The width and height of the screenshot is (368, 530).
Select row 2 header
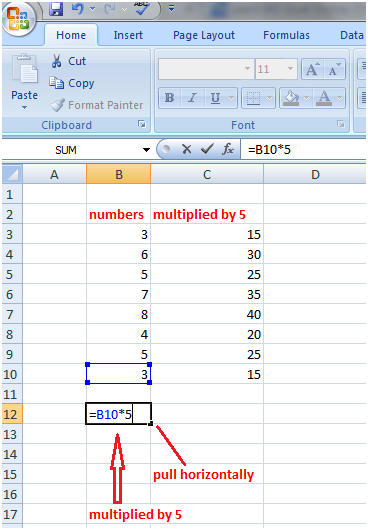point(13,214)
